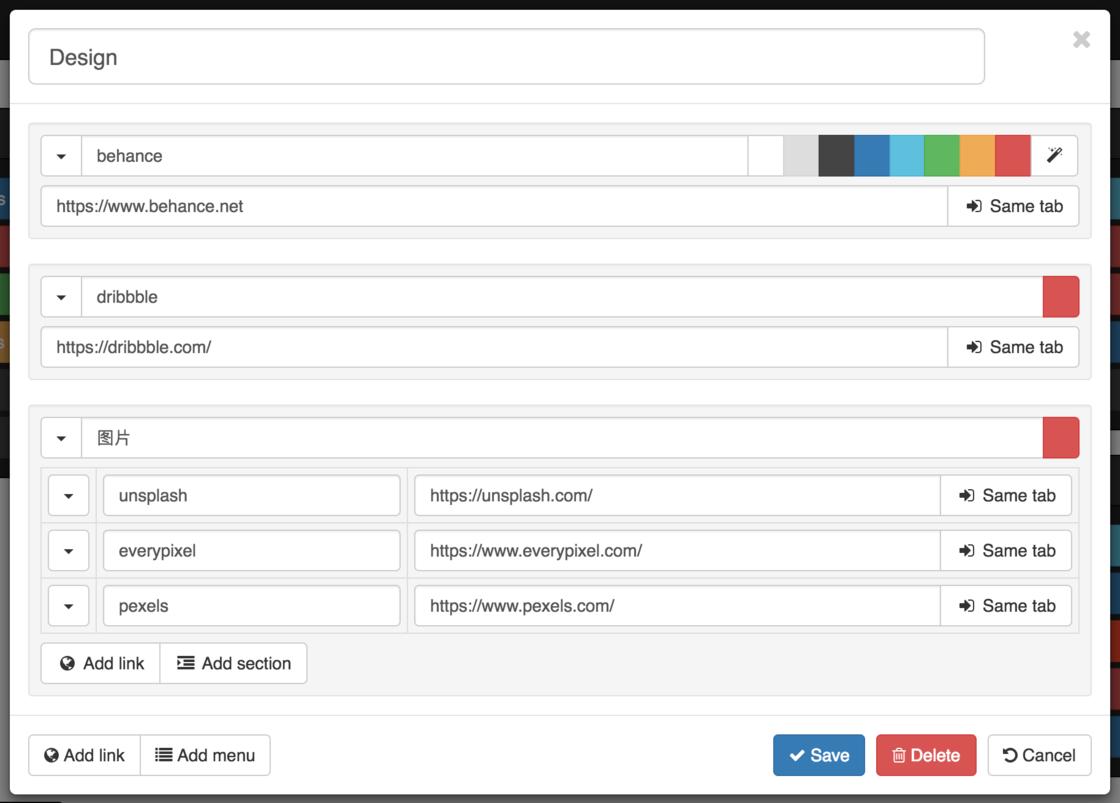Click Add link in the dialog footer
Image resolution: width=1120 pixels, height=803 pixels.
point(84,755)
